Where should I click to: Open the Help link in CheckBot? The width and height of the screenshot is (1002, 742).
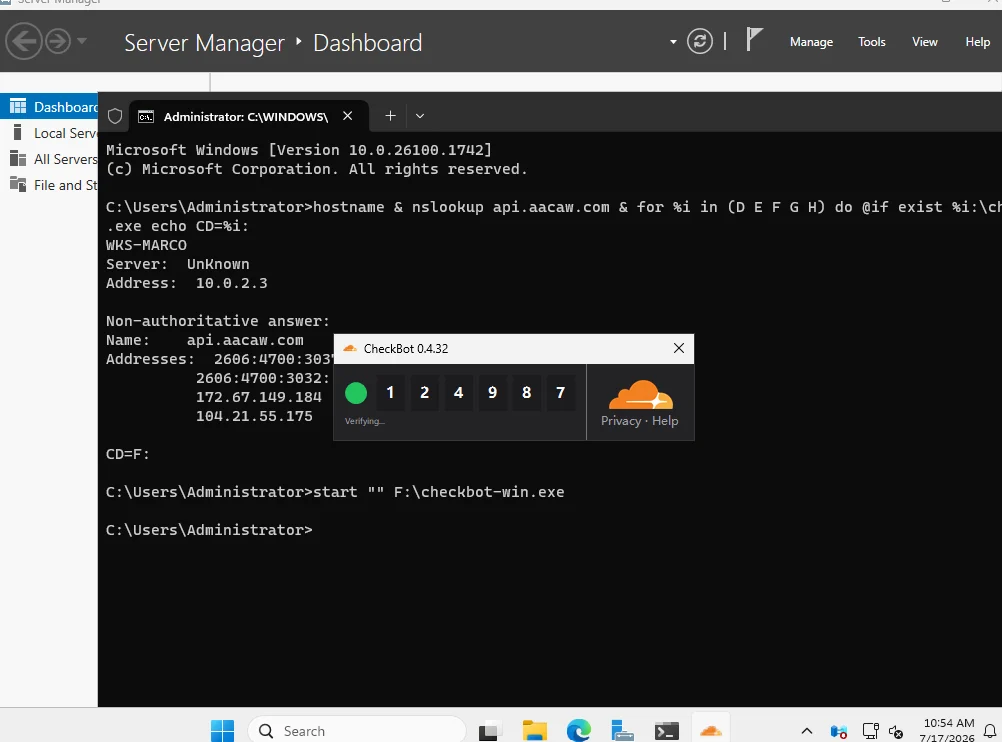665,421
